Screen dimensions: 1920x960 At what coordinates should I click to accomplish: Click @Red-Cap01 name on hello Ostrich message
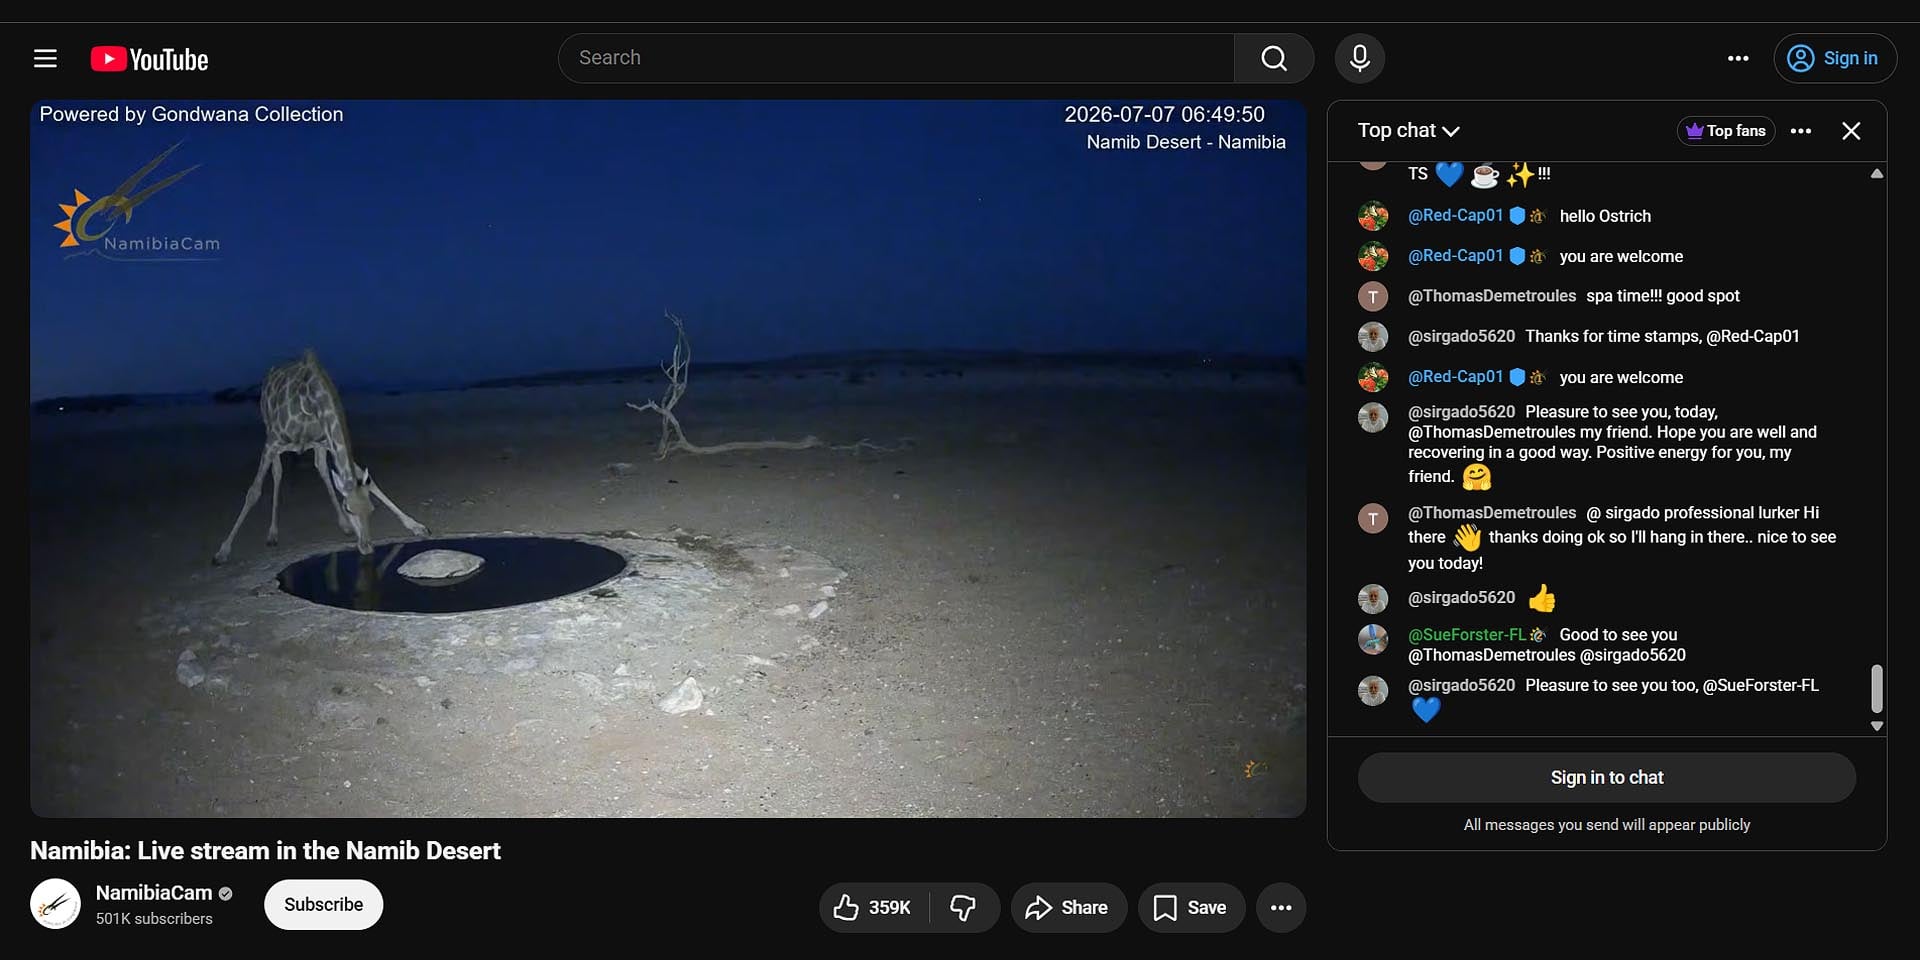(1455, 215)
